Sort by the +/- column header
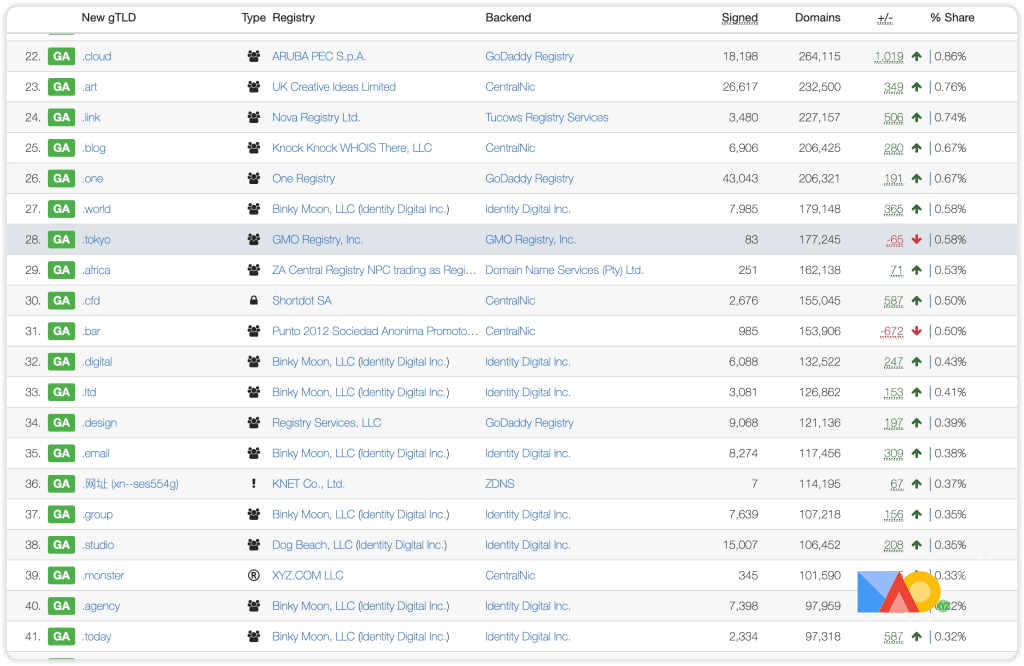1024x666 pixels. coord(885,18)
